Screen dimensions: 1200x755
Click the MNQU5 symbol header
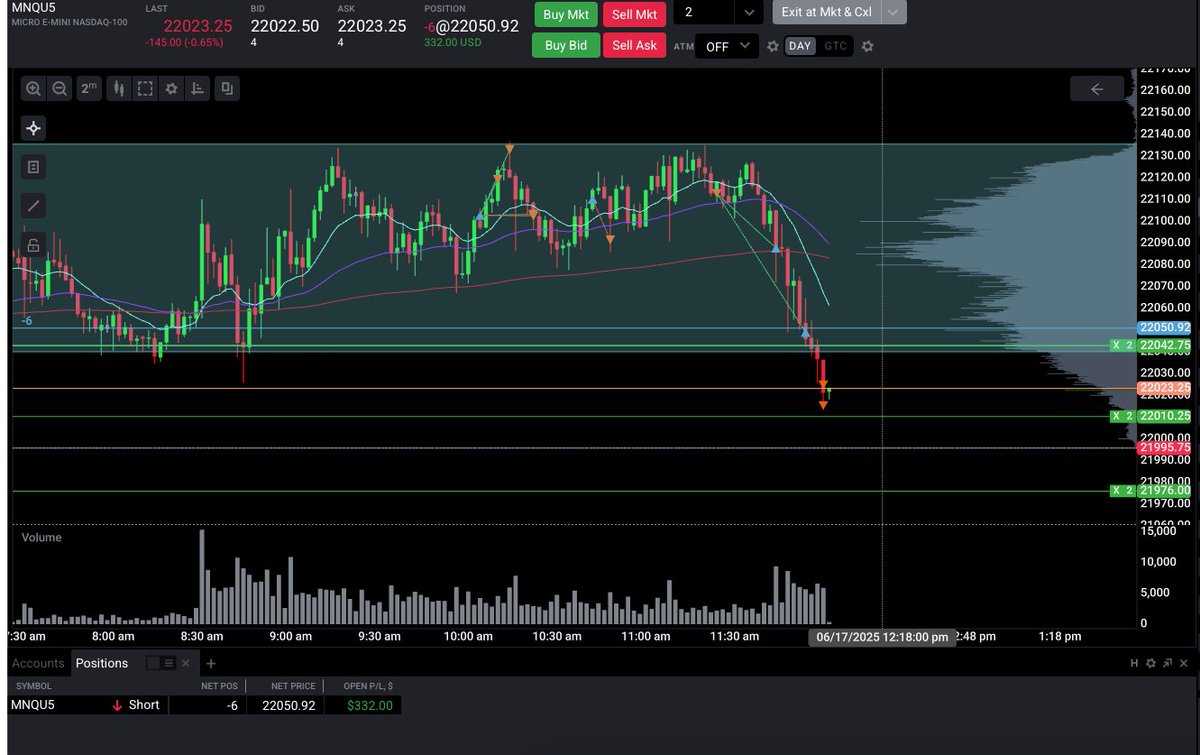coord(33,8)
